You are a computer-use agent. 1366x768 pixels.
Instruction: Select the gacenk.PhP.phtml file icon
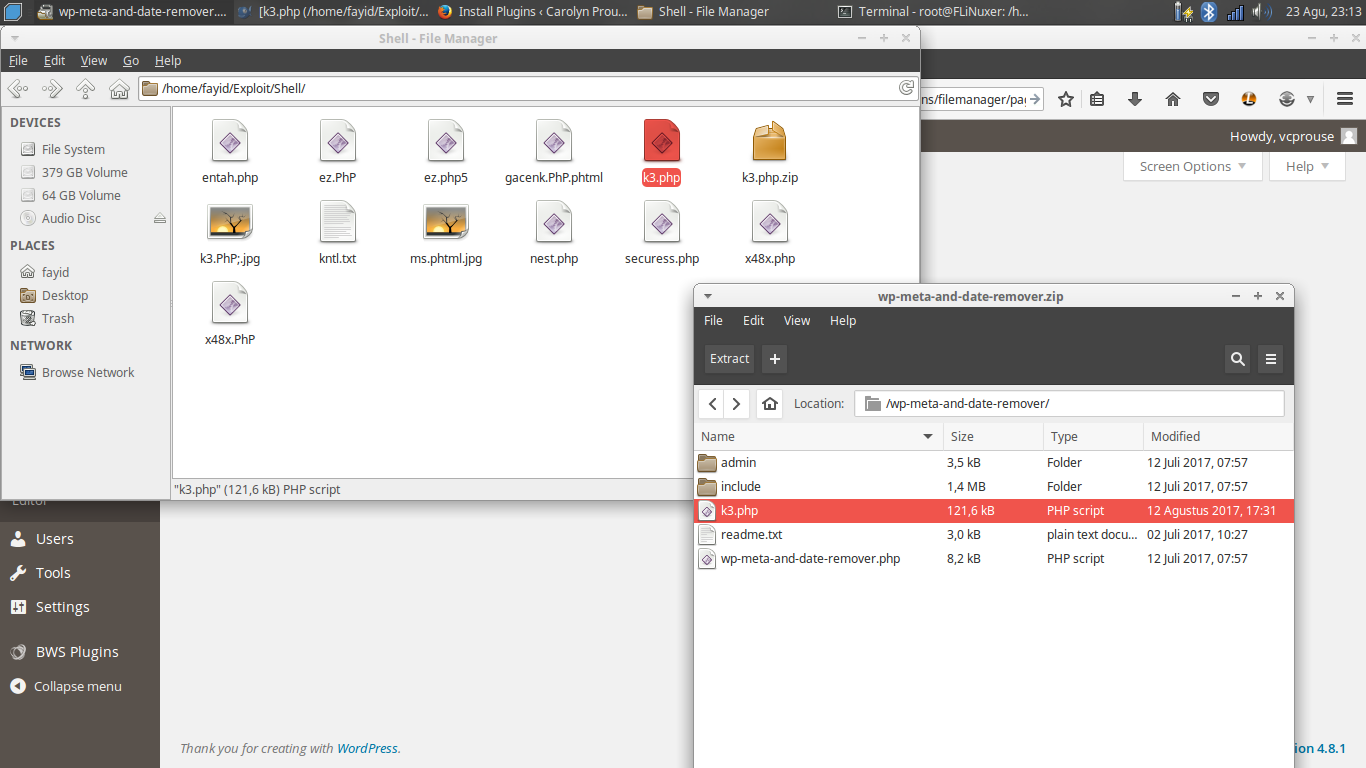(554, 141)
